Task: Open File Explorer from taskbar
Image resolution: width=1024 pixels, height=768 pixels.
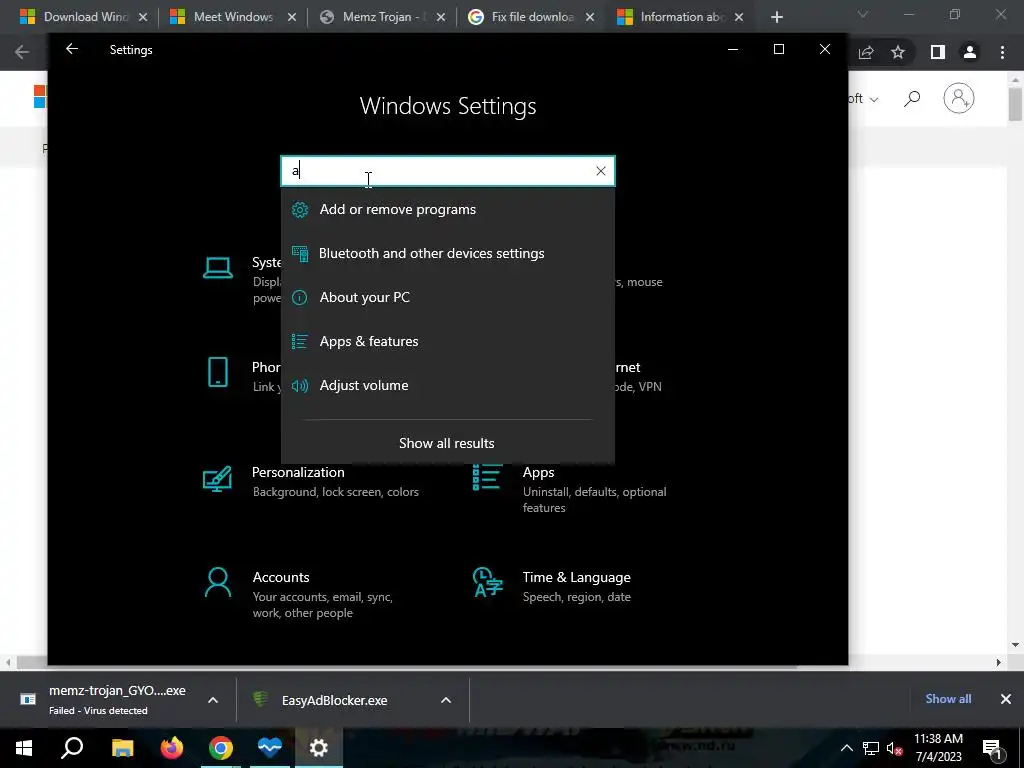Action: [122, 748]
